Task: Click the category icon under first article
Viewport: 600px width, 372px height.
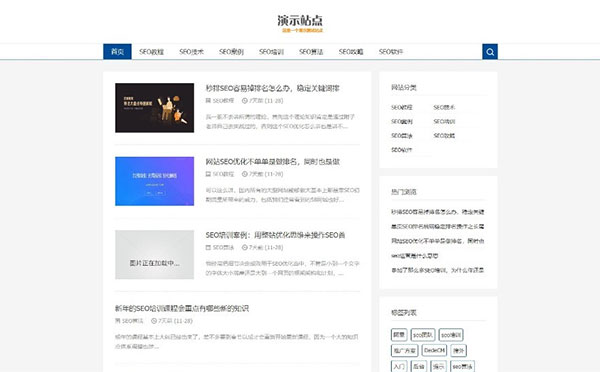Action: 208,101
